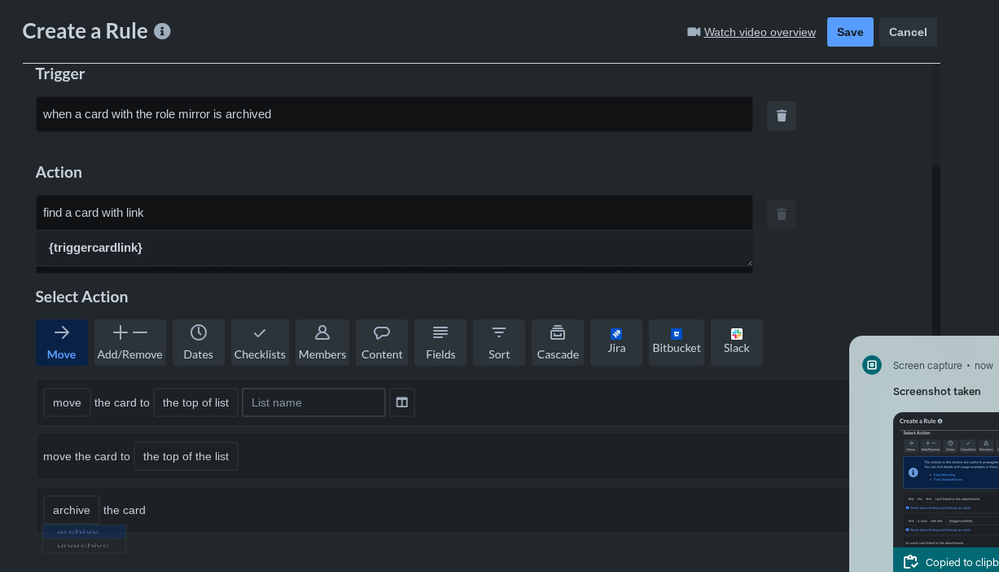Click the 'Screenshot taken' notification title

pyautogui.click(x=937, y=391)
